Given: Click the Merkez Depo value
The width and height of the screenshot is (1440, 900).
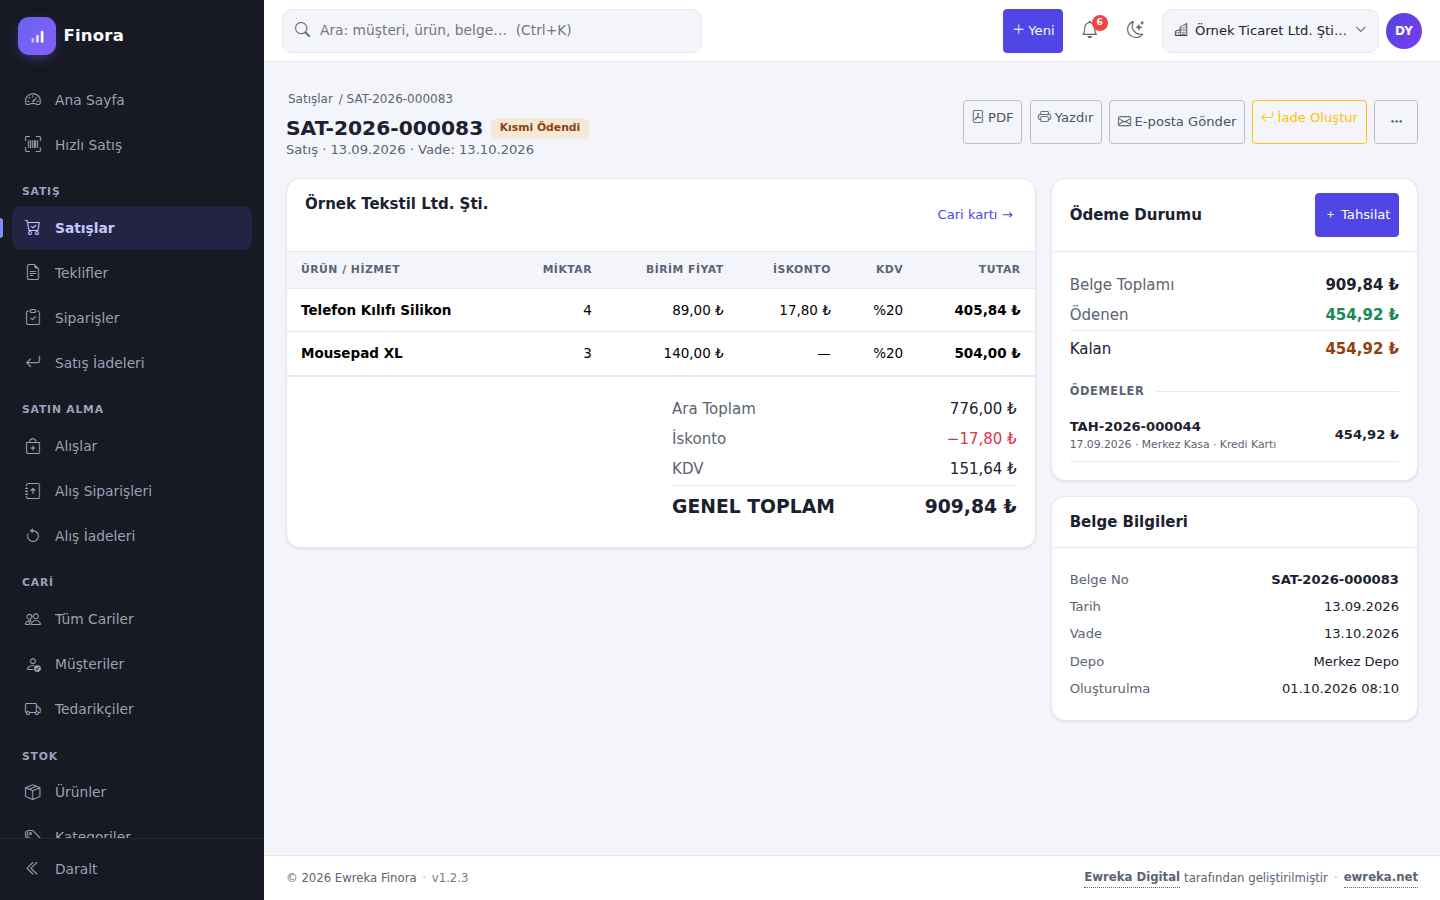Looking at the screenshot, I should [x=1356, y=662].
